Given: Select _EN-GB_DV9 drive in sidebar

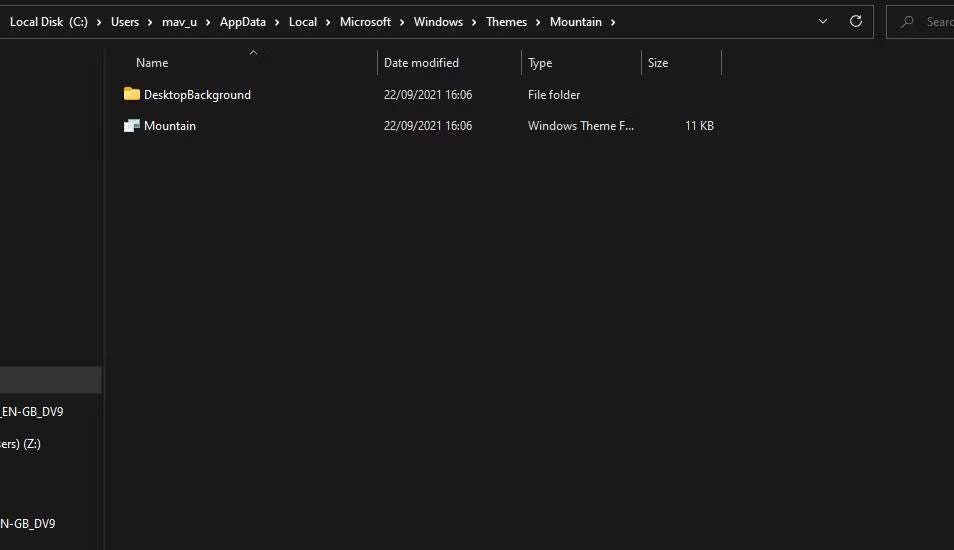Looking at the screenshot, I should 32,412.
